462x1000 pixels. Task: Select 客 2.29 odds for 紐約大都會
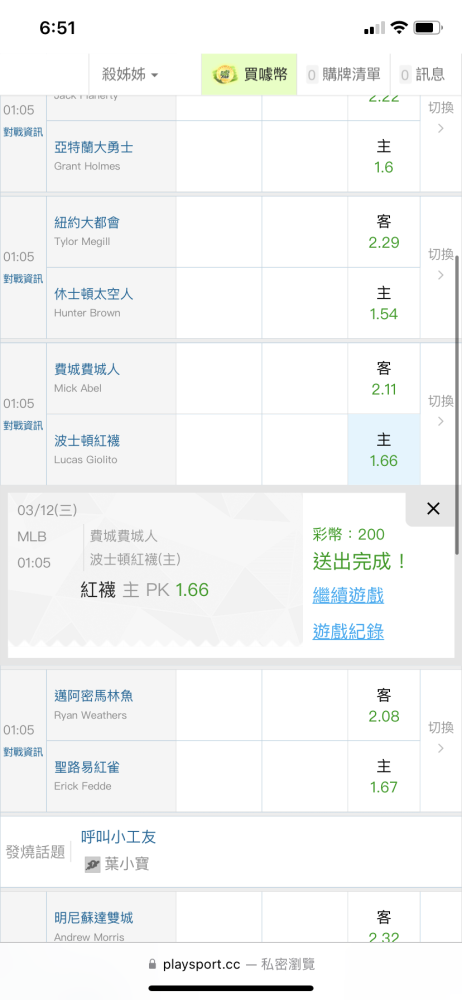(x=384, y=232)
